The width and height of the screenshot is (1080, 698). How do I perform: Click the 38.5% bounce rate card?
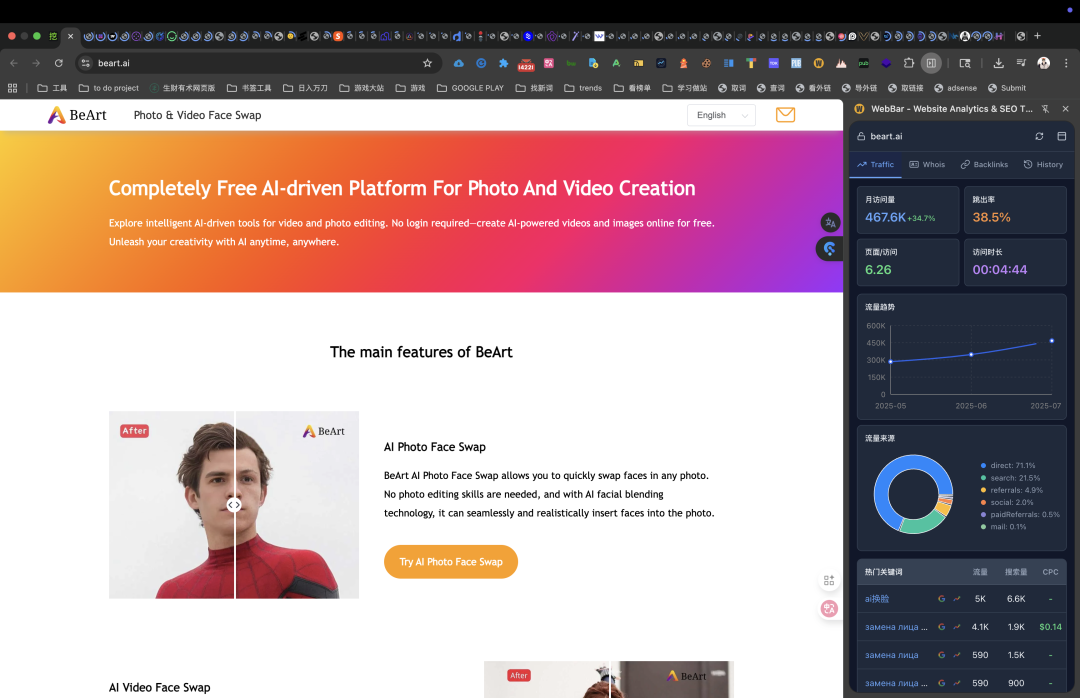point(1015,209)
